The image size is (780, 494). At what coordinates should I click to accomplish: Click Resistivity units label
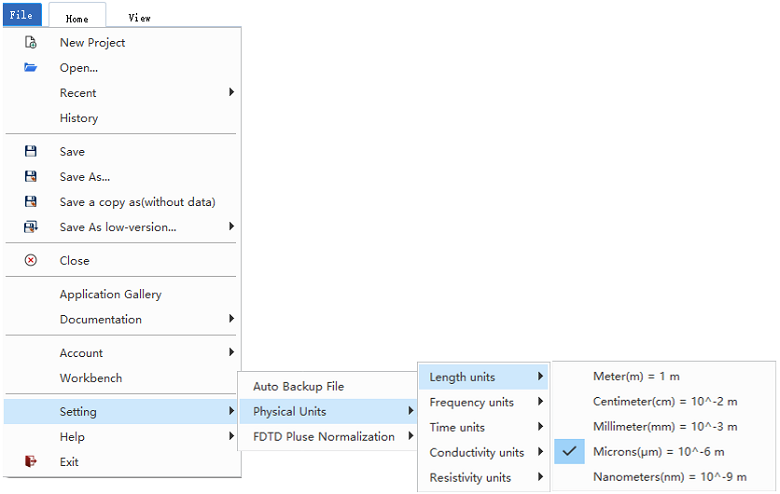(x=470, y=478)
